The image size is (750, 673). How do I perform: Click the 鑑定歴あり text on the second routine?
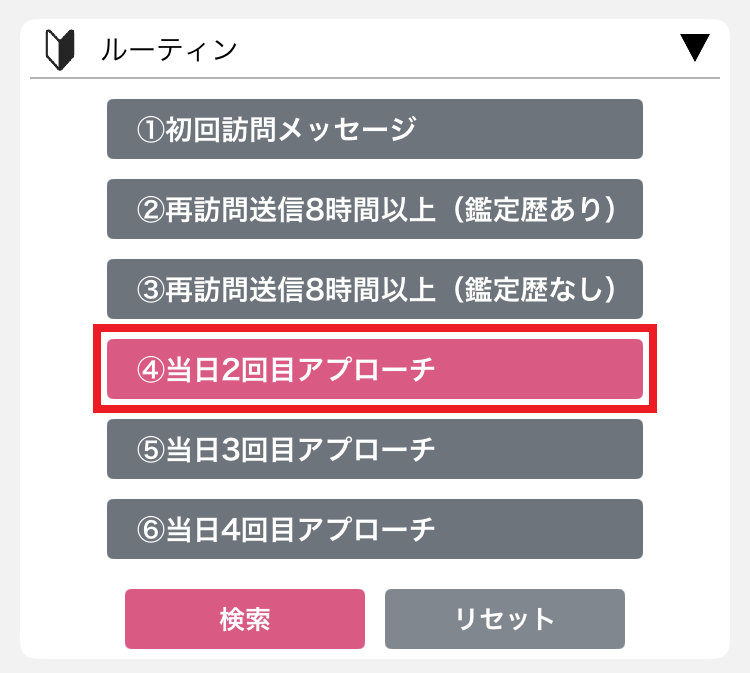point(533,210)
